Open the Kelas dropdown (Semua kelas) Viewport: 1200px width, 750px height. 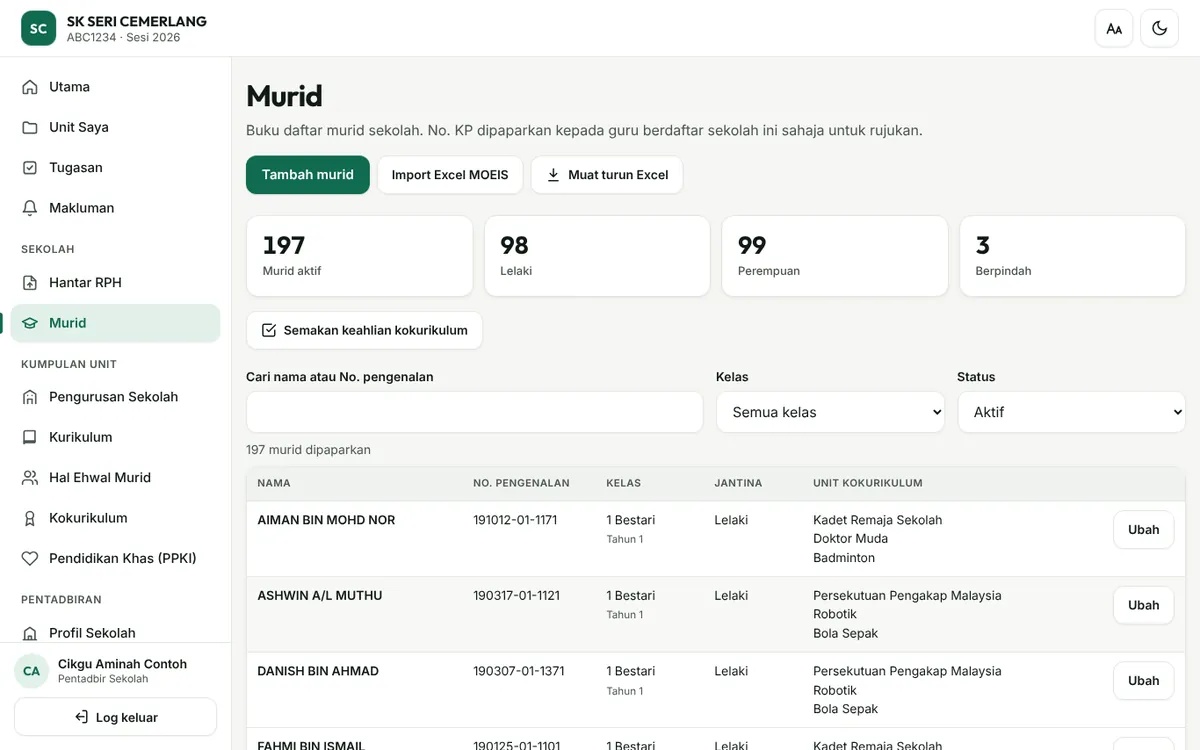click(x=830, y=412)
